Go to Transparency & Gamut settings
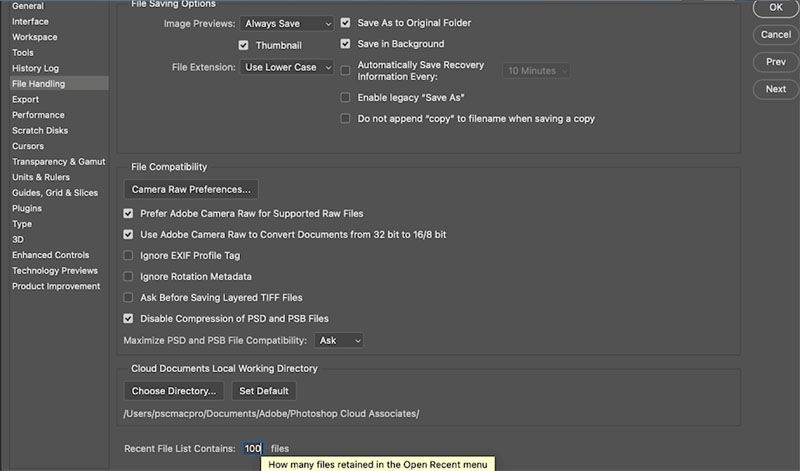Viewport: 800px width, 471px height. pyautogui.click(x=59, y=162)
